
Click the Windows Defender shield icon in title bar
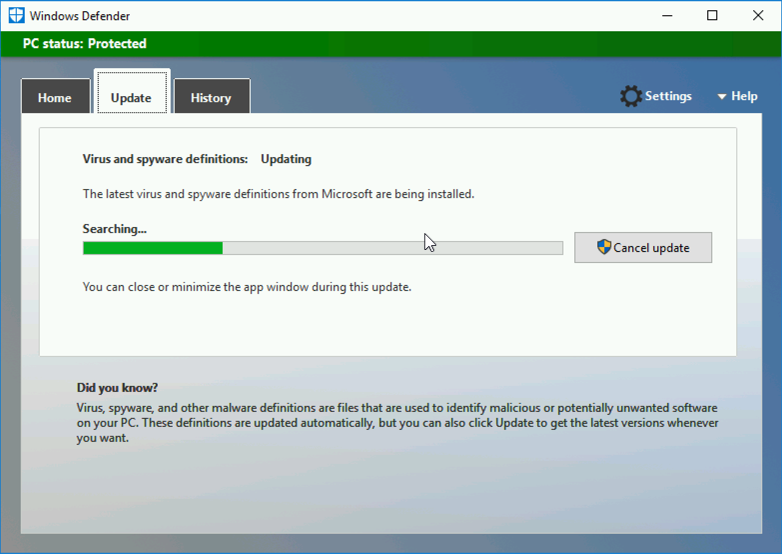click(x=16, y=15)
